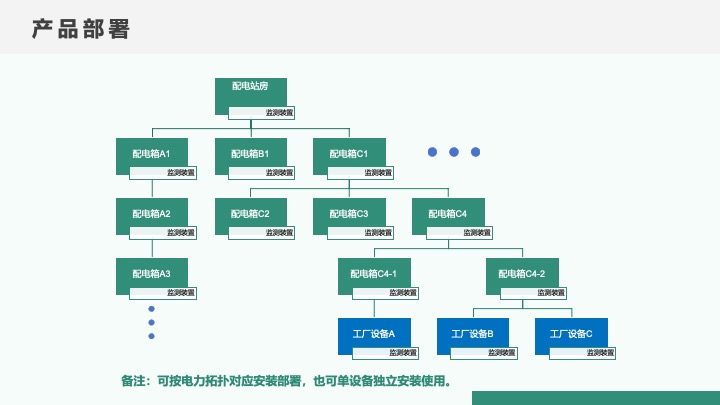Select the 配电箱C3 box

(349, 214)
